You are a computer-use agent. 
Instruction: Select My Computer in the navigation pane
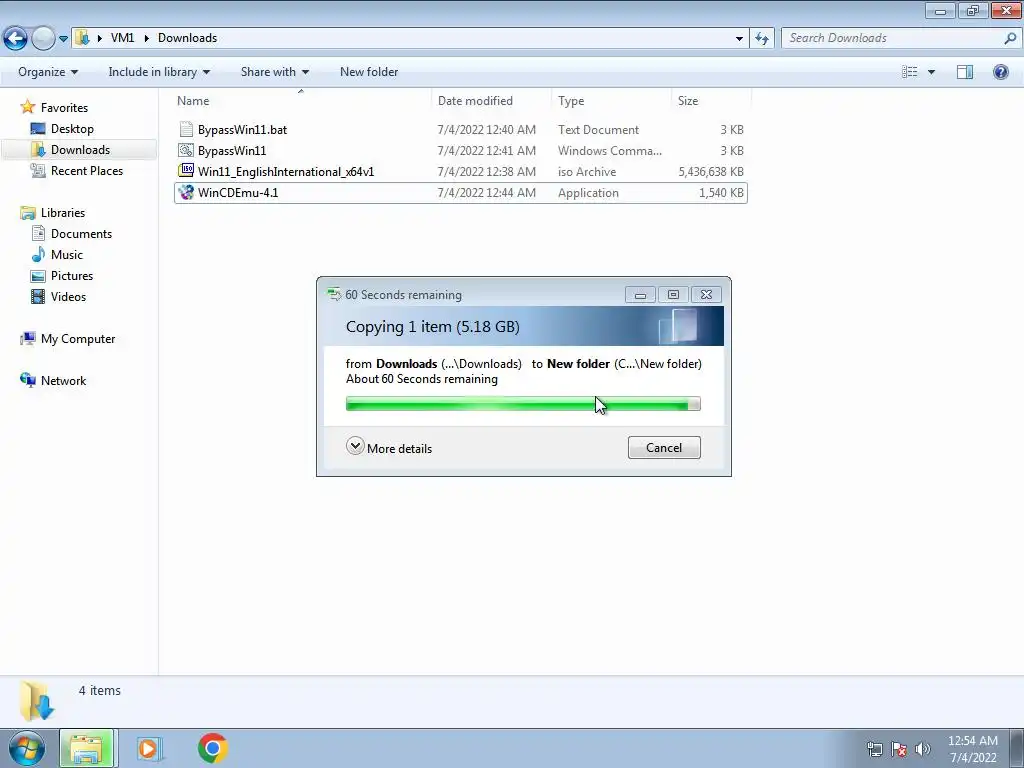click(x=77, y=339)
